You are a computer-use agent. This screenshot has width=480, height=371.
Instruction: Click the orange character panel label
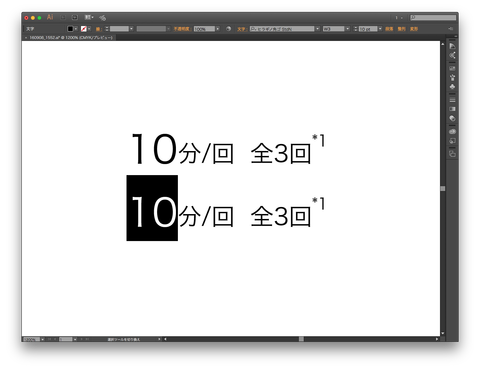241,29
